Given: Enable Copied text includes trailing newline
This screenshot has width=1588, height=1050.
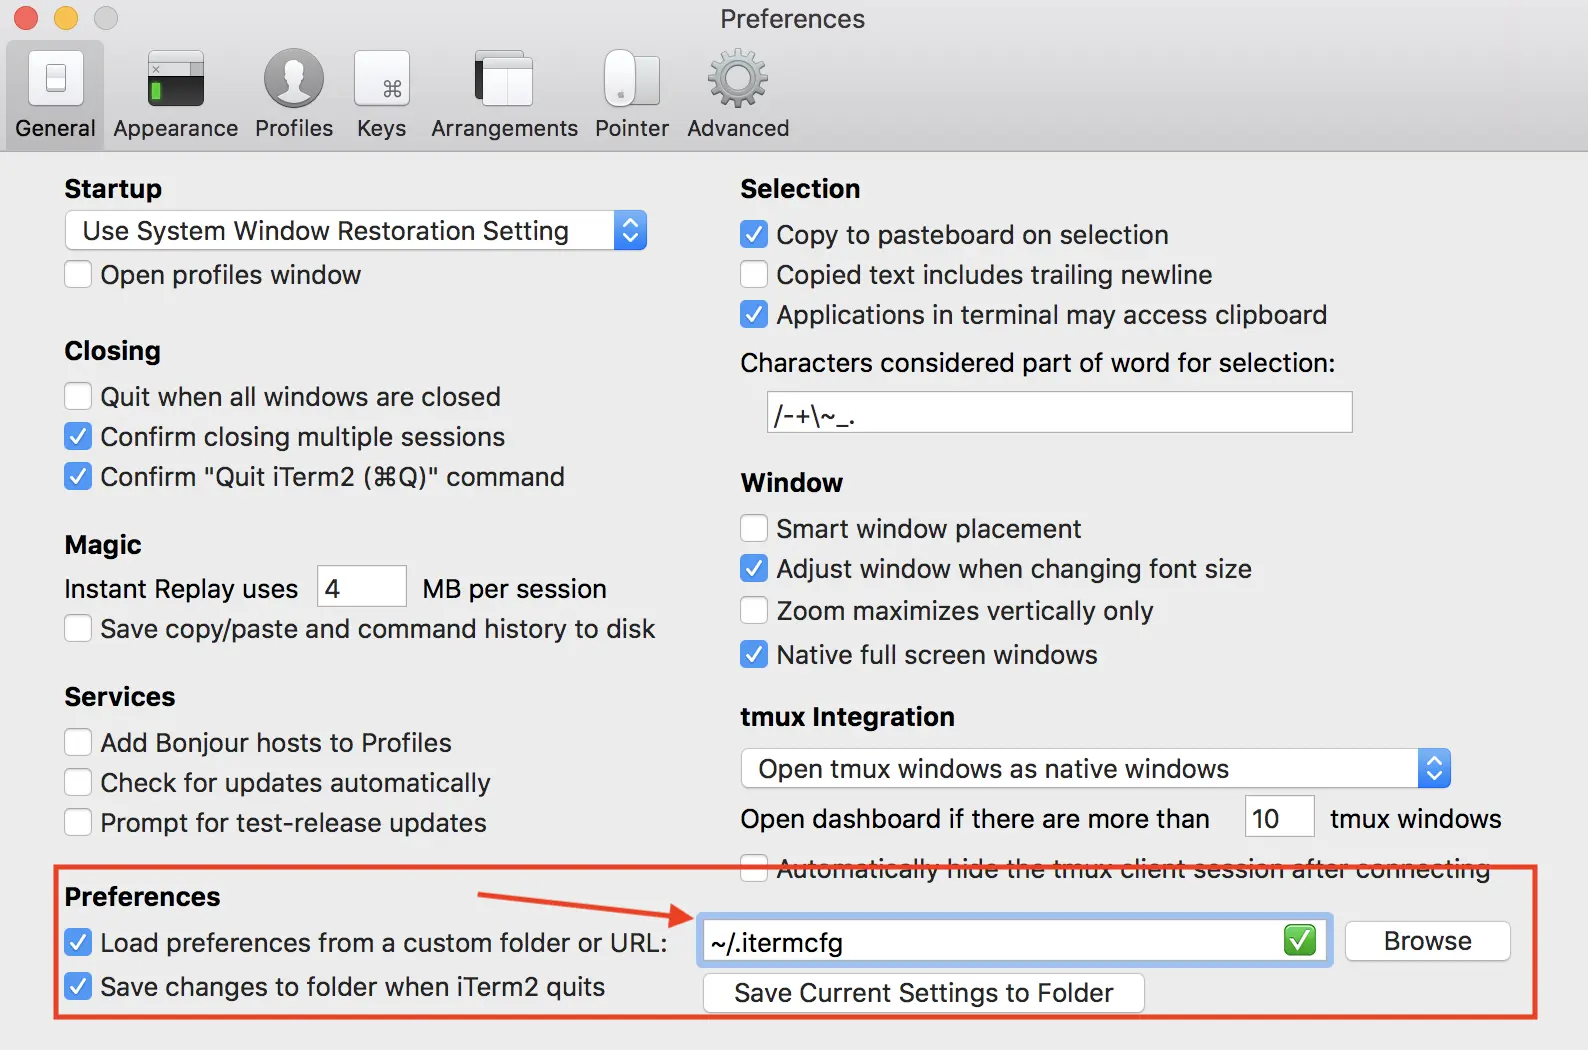Looking at the screenshot, I should [x=754, y=274].
